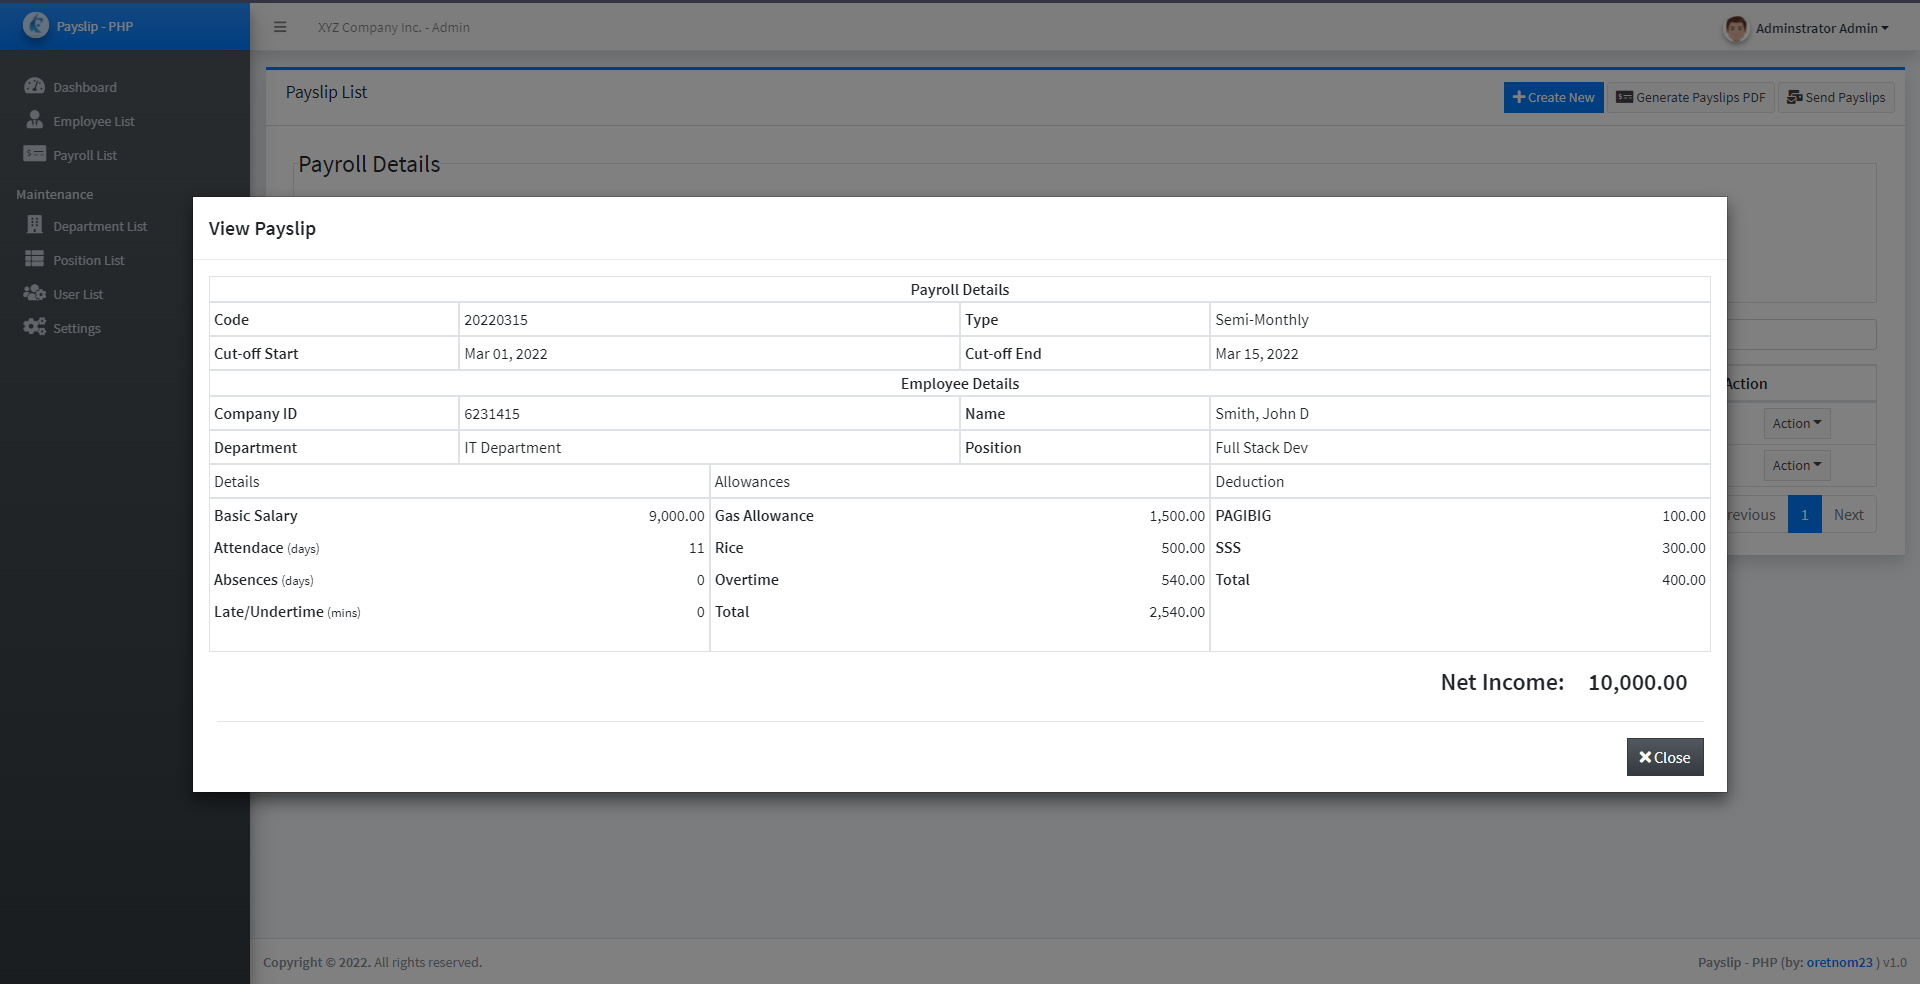Image resolution: width=1920 pixels, height=984 pixels.
Task: Click the Semi-Monthly type value
Action: click(1262, 320)
